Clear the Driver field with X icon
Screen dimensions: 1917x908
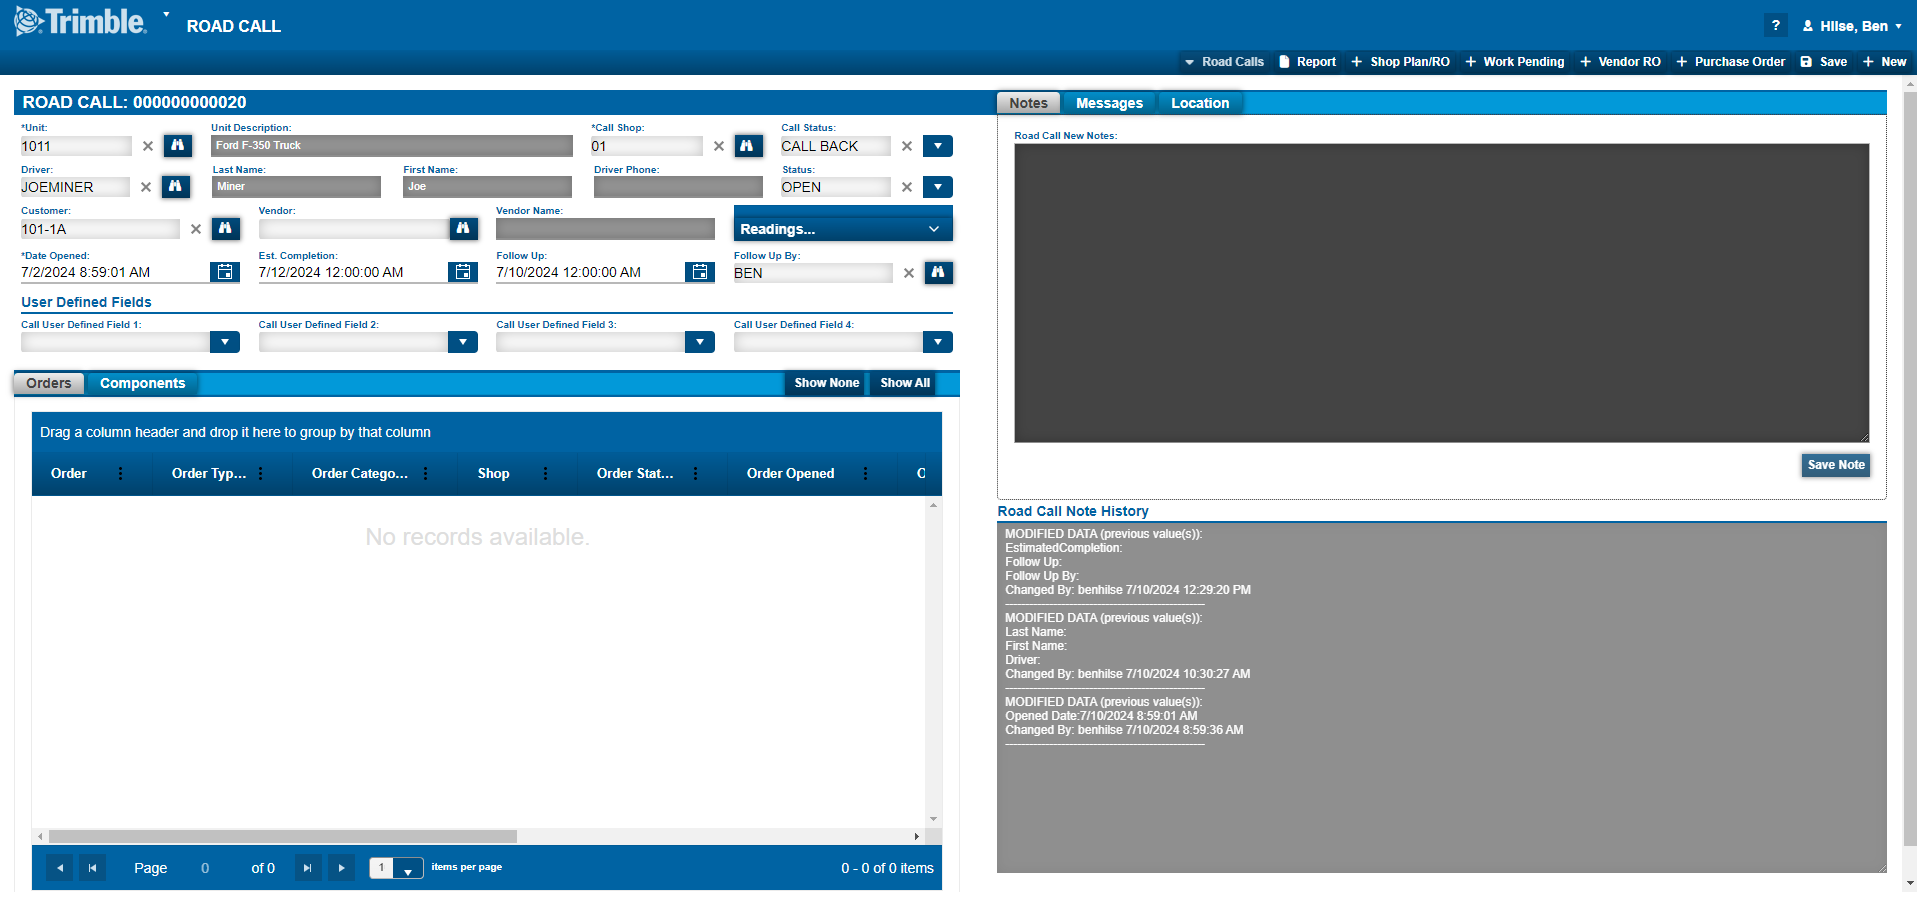point(146,187)
